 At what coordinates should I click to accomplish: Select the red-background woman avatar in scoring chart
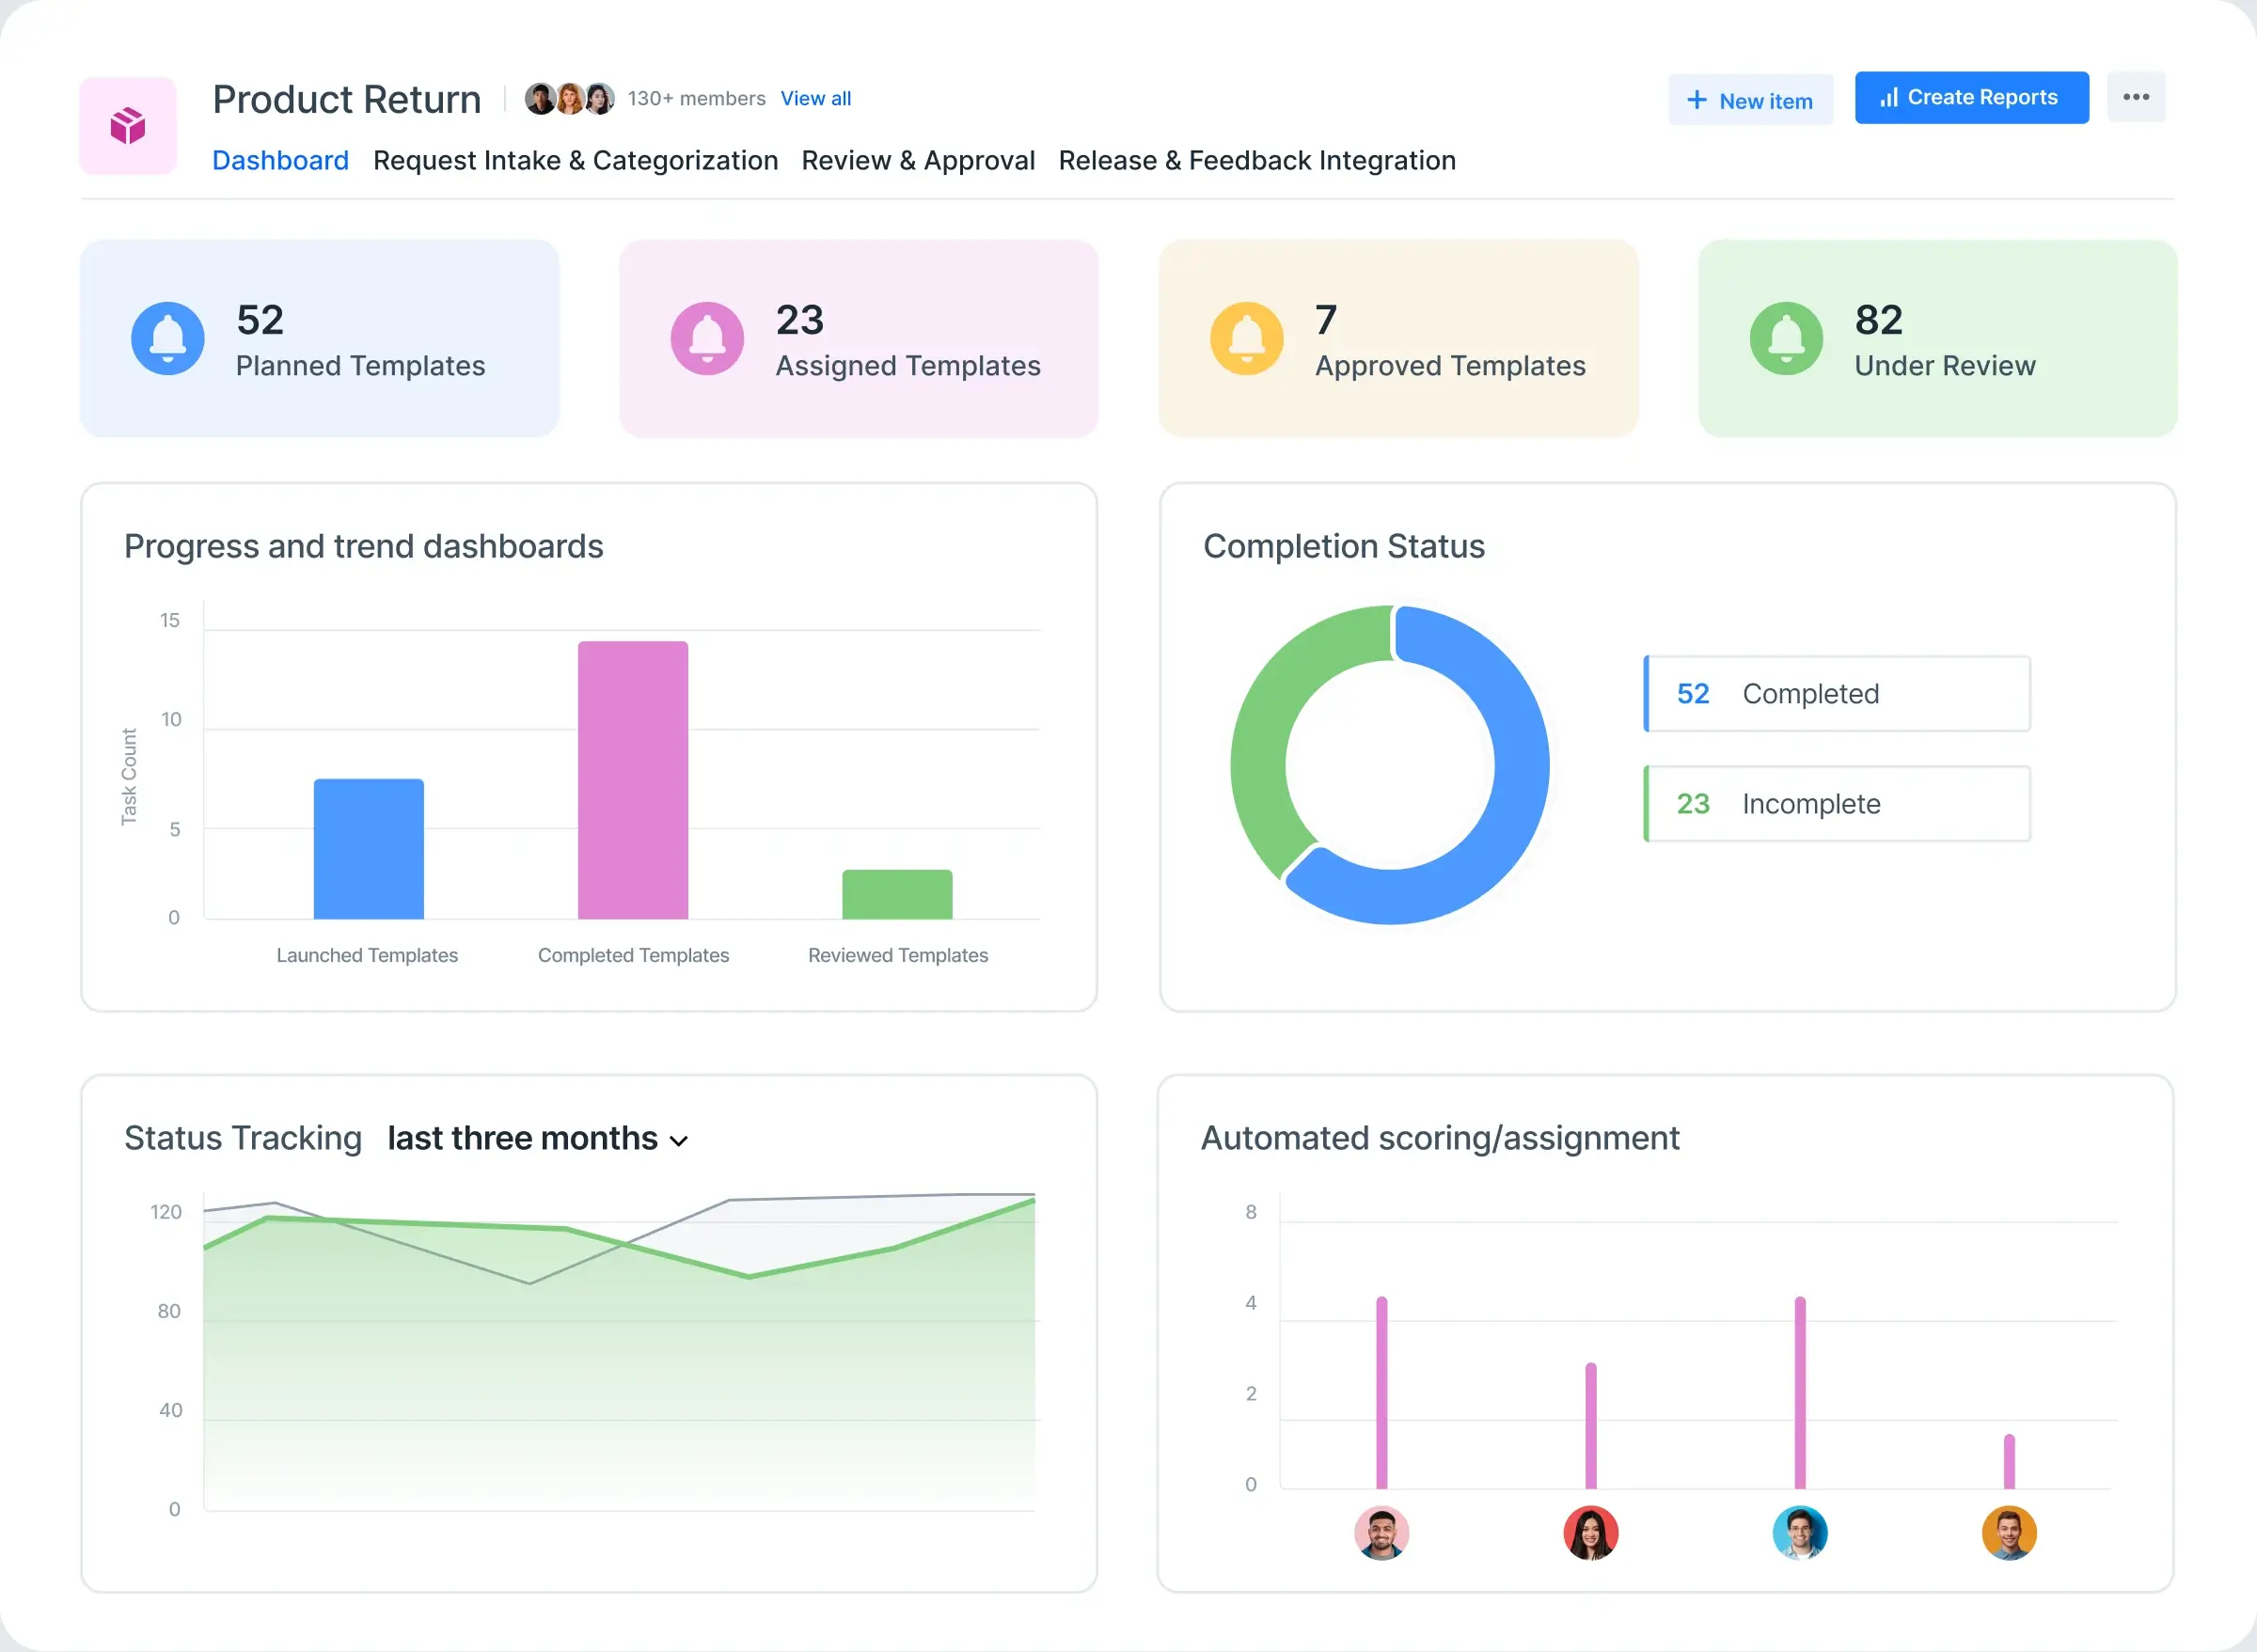tap(1590, 1532)
